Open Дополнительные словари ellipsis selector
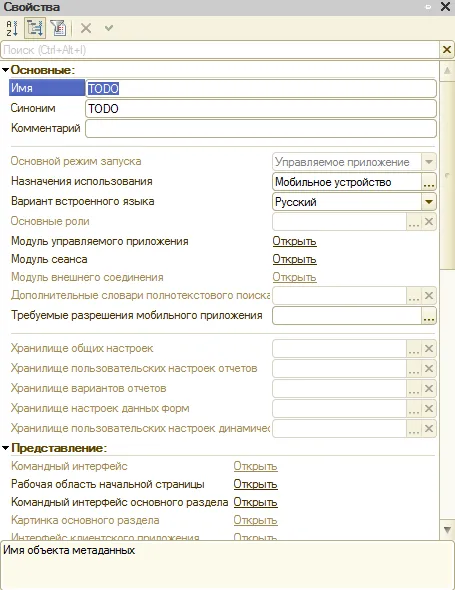Image resolution: width=455 pixels, height=590 pixels. point(414,296)
